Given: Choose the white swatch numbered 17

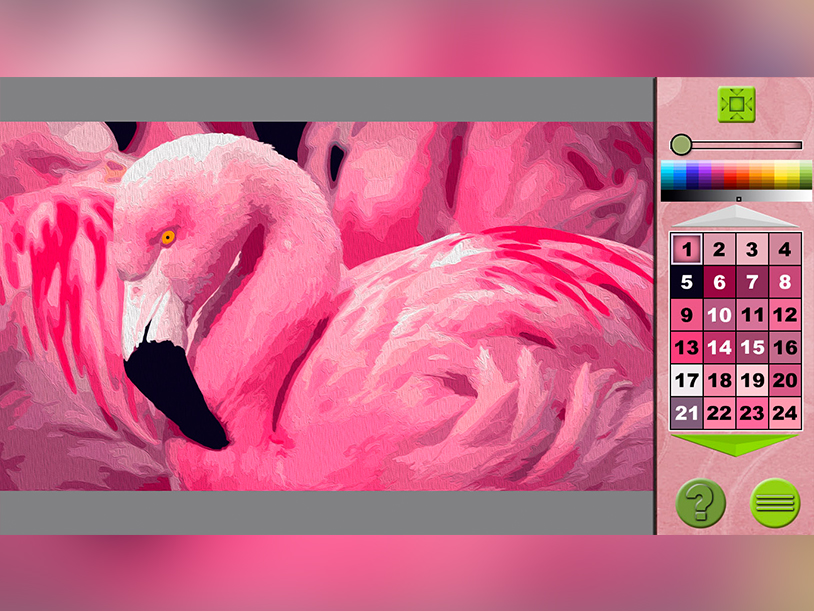Looking at the screenshot, I should tap(686, 380).
